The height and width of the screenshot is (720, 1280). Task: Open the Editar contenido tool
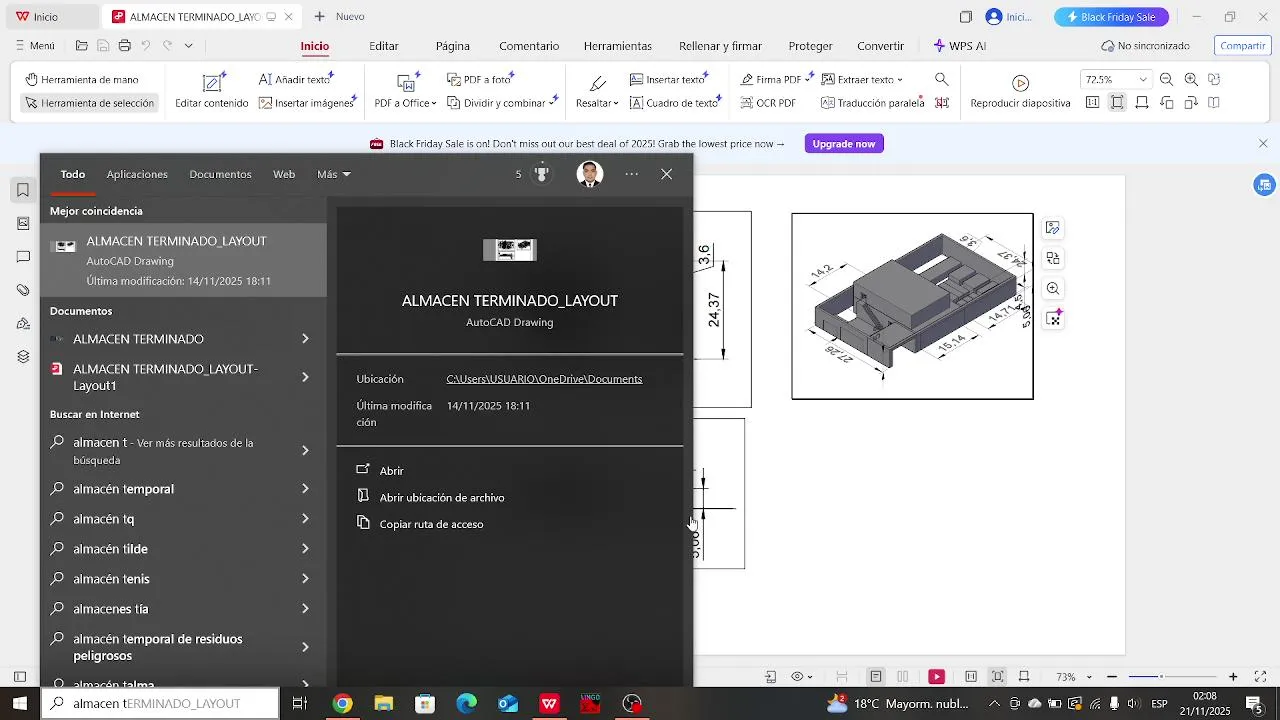[212, 91]
